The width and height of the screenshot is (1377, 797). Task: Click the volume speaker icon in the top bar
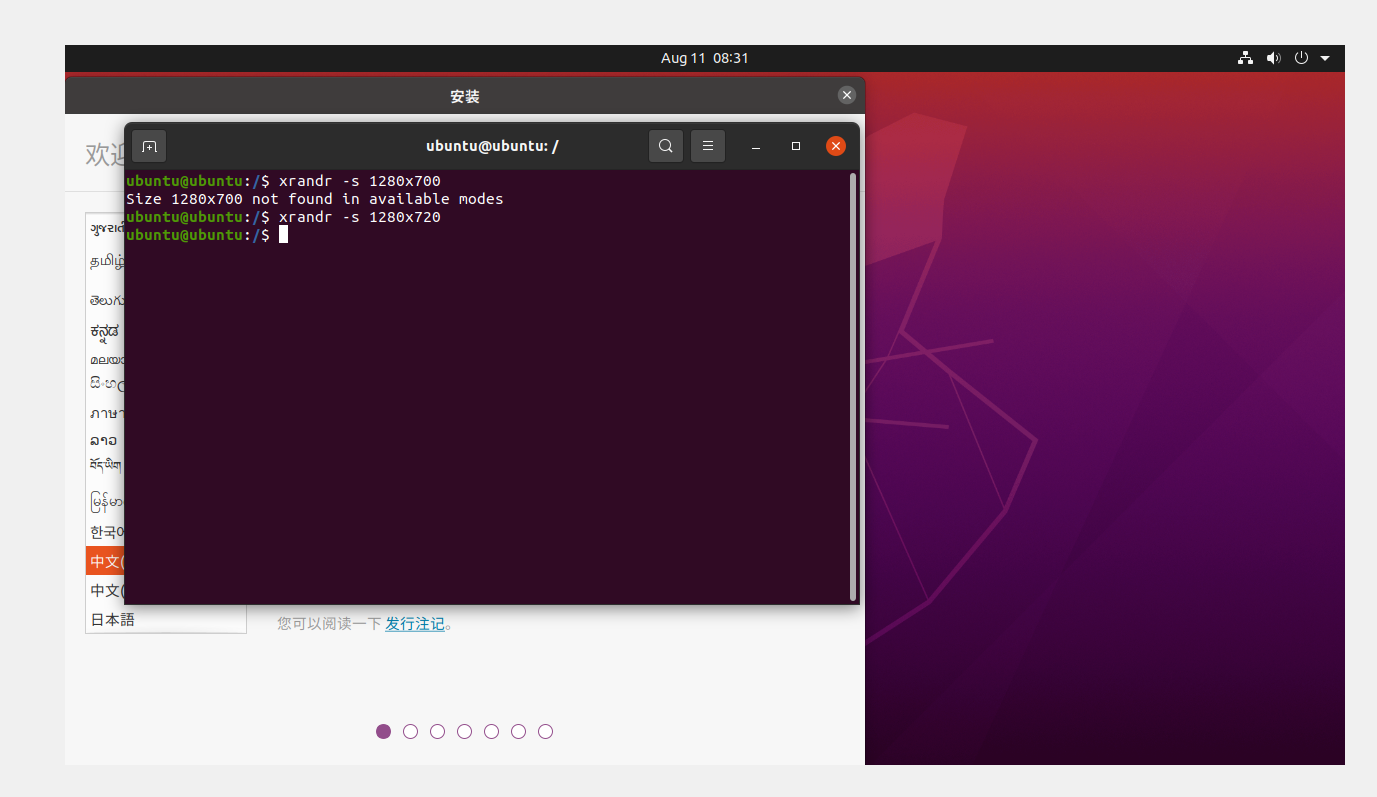click(x=1273, y=58)
